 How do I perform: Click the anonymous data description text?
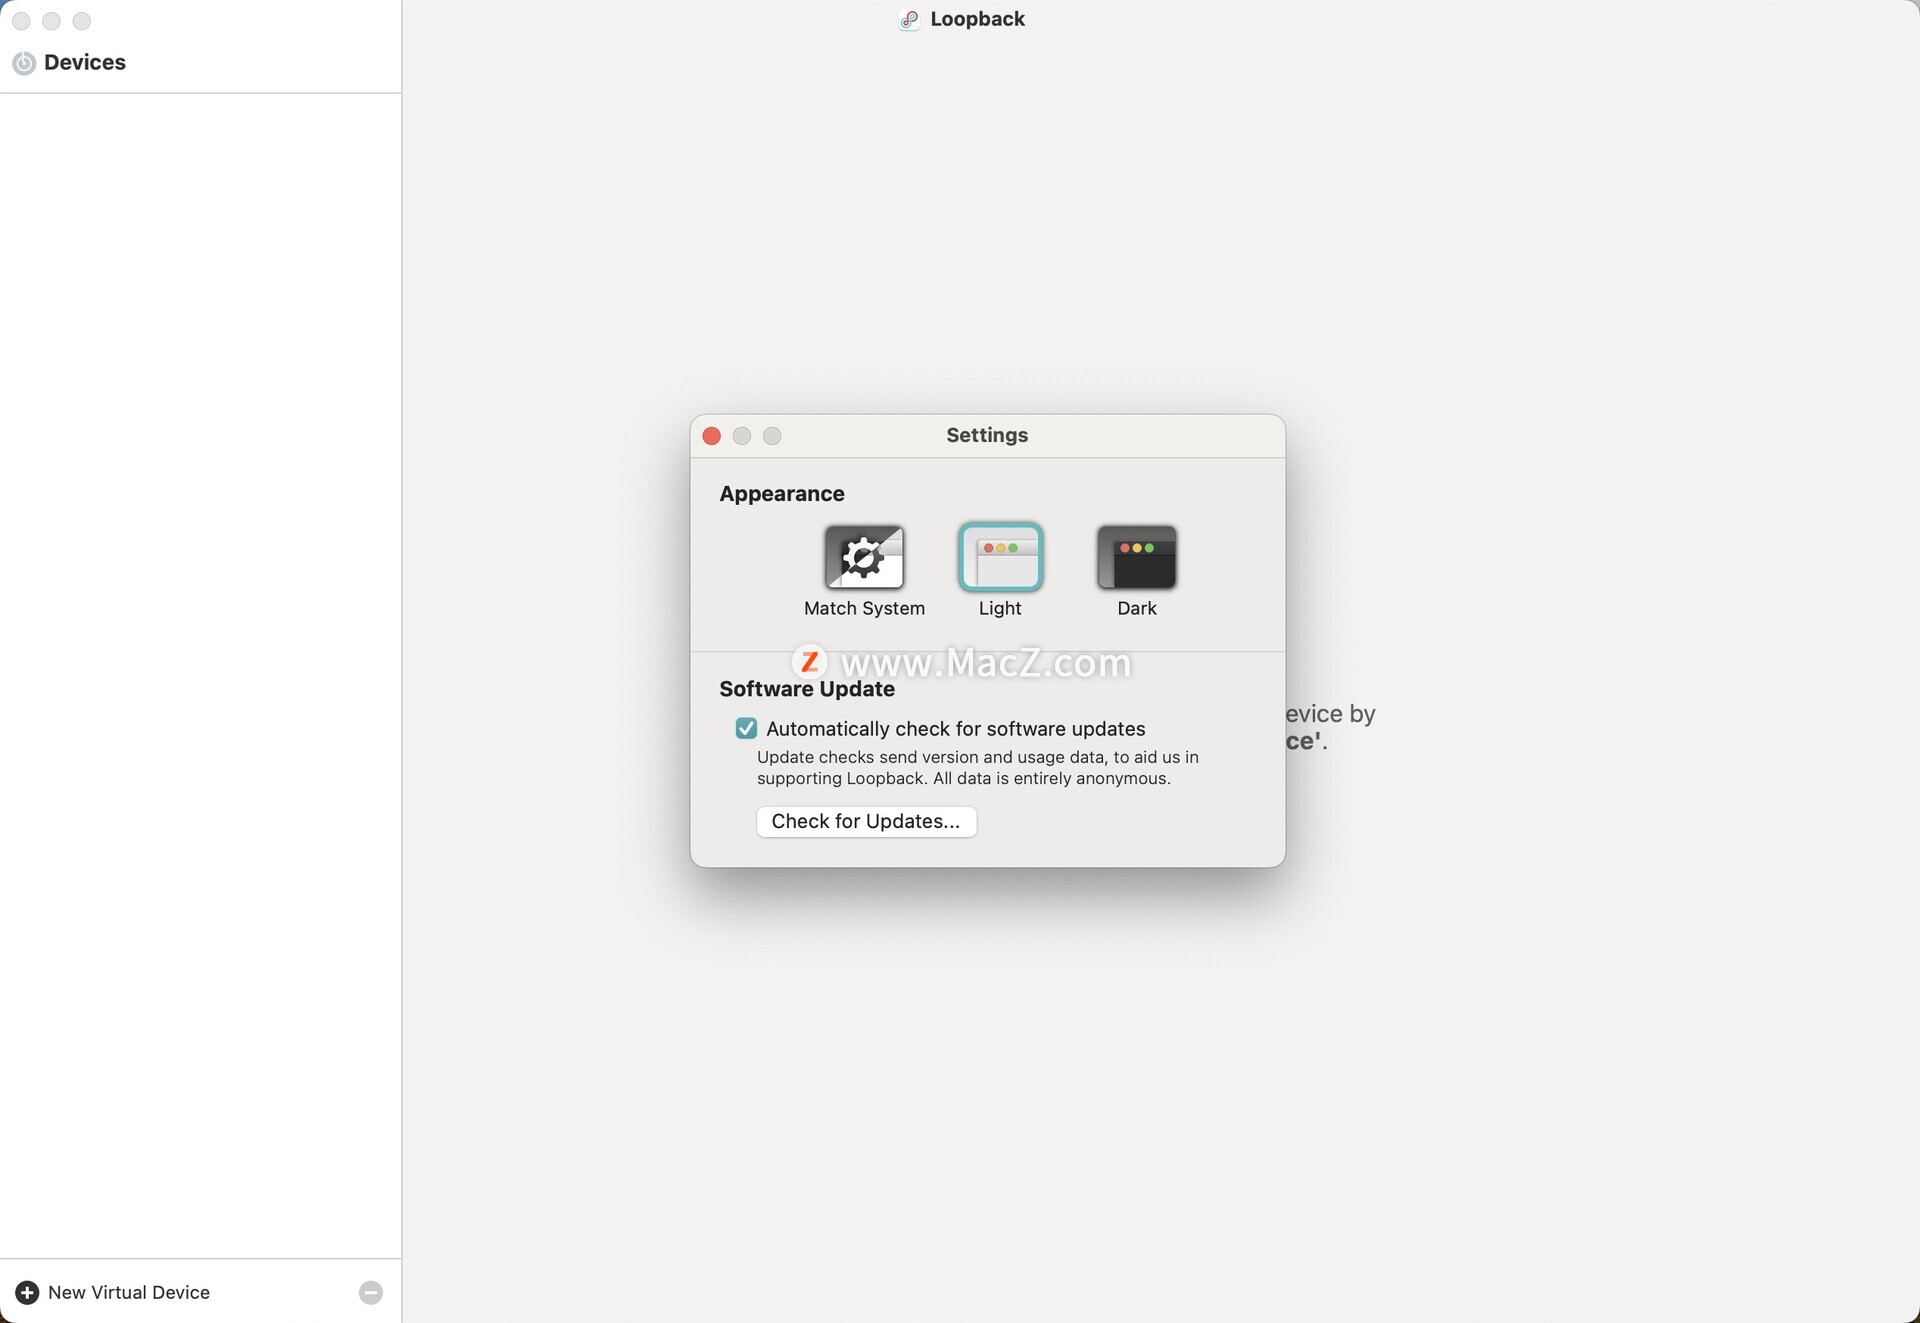(x=978, y=768)
